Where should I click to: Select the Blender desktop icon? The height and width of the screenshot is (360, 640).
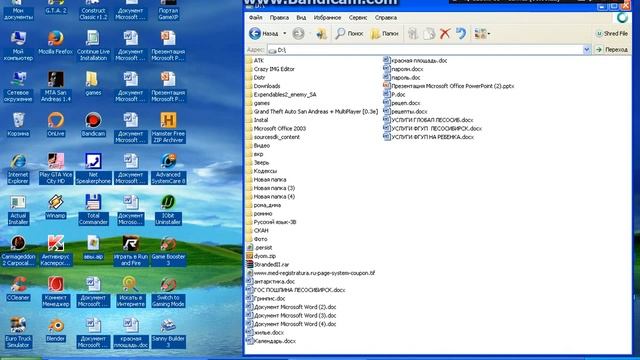pyautogui.click(x=56, y=330)
